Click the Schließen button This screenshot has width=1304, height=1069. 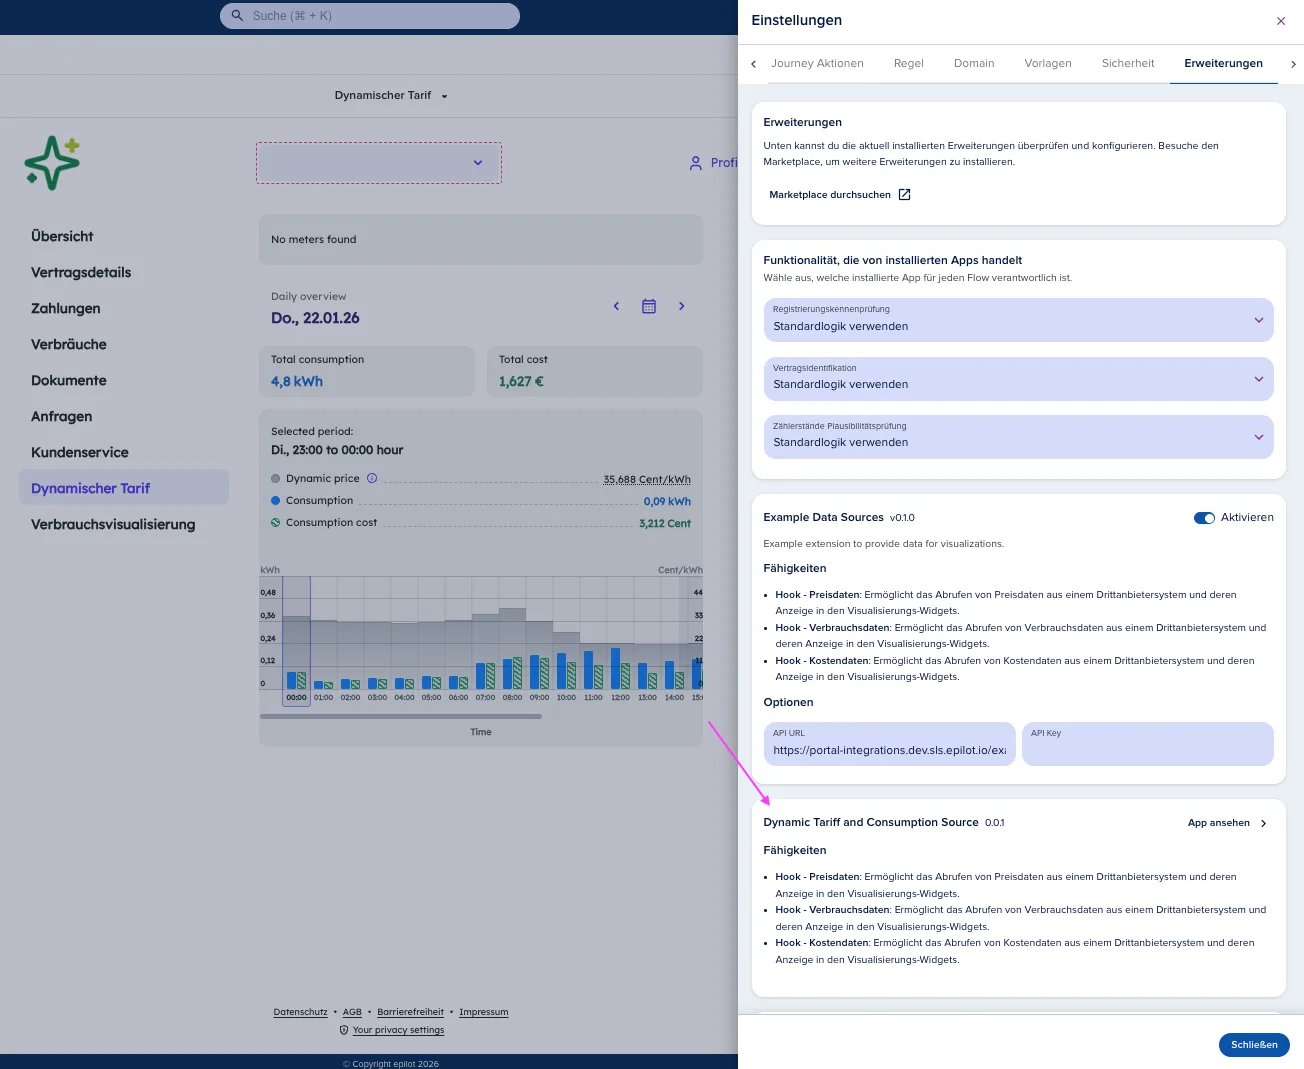(1254, 1045)
